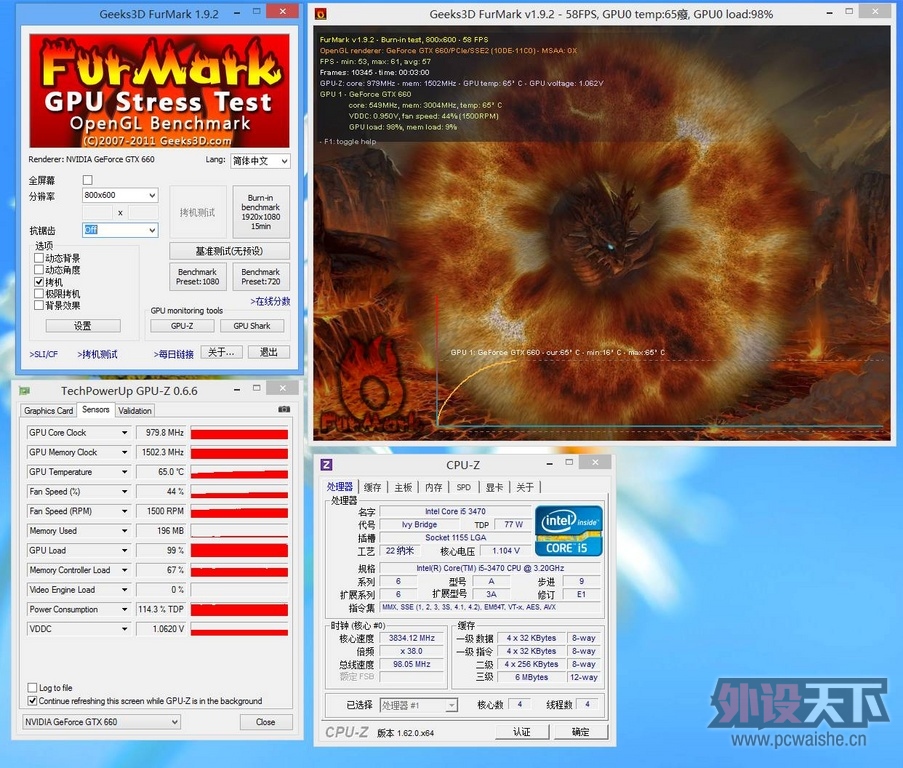This screenshot has width=903, height=768.
Task: Open the SPD tab in CPU-Z
Action: 464,487
